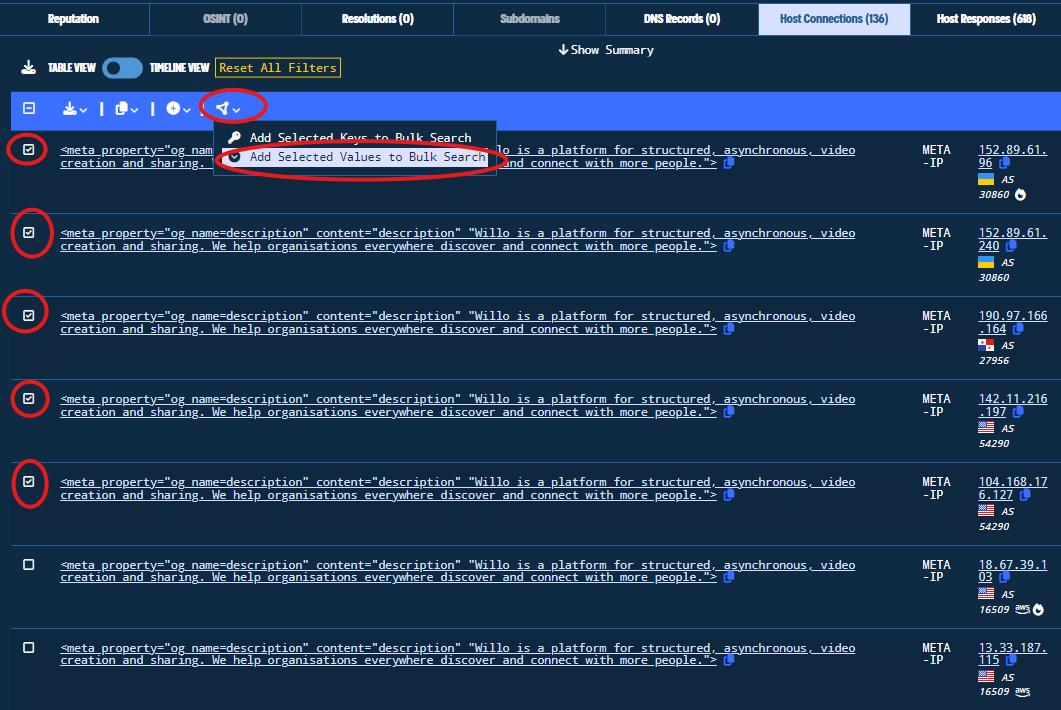Copy meta description text in 18.67.39.103 row
Viewport: 1061px width, 710px height.
729,578
